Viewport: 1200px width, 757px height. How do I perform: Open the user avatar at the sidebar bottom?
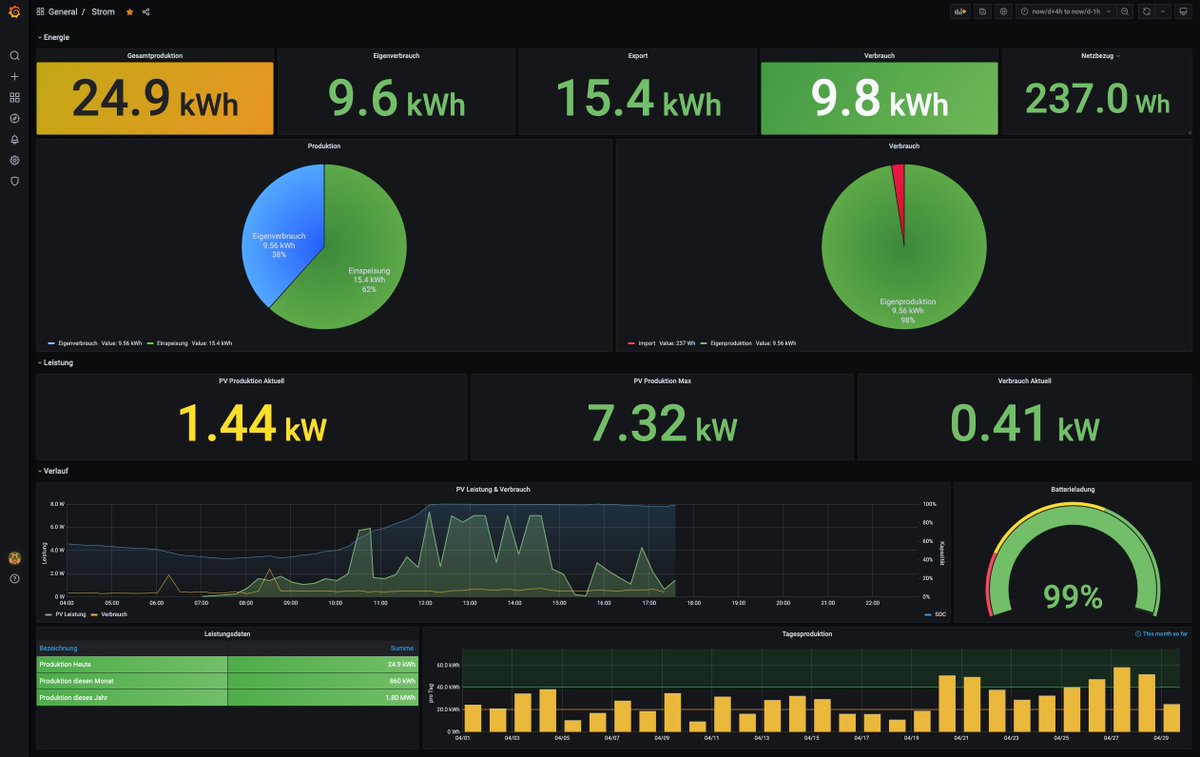[14, 558]
